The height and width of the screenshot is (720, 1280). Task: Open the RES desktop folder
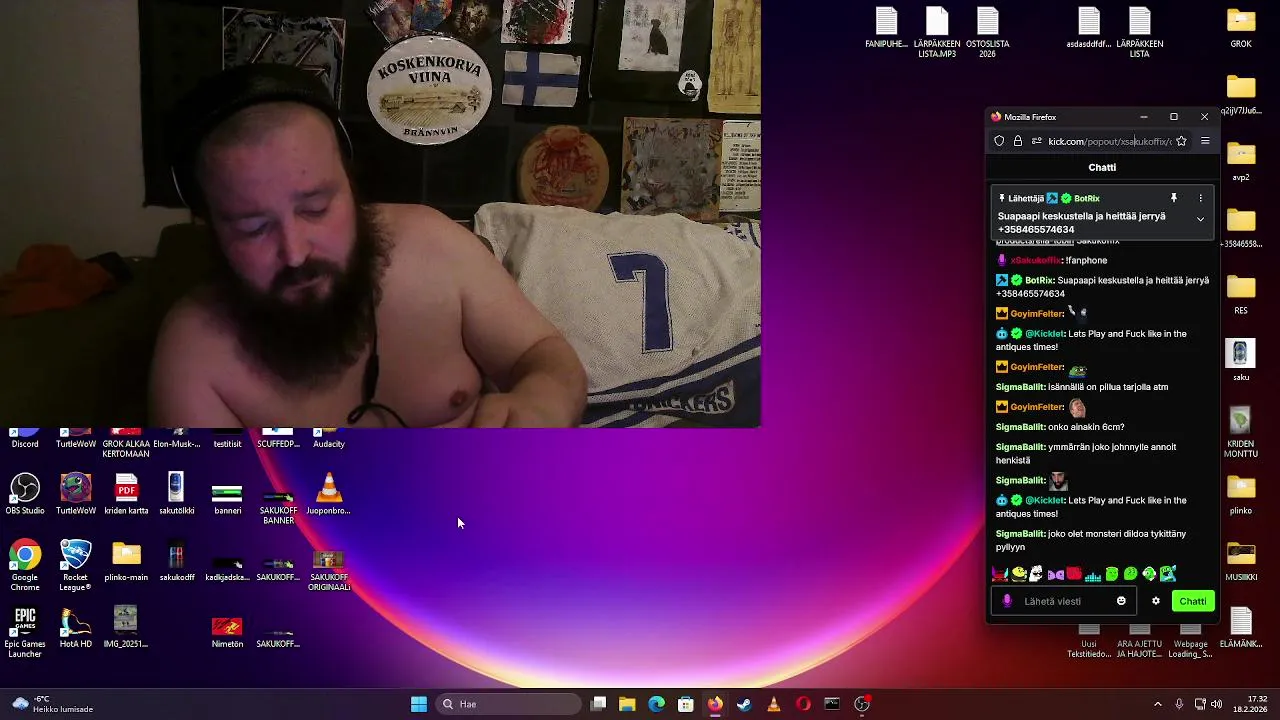(x=1241, y=295)
